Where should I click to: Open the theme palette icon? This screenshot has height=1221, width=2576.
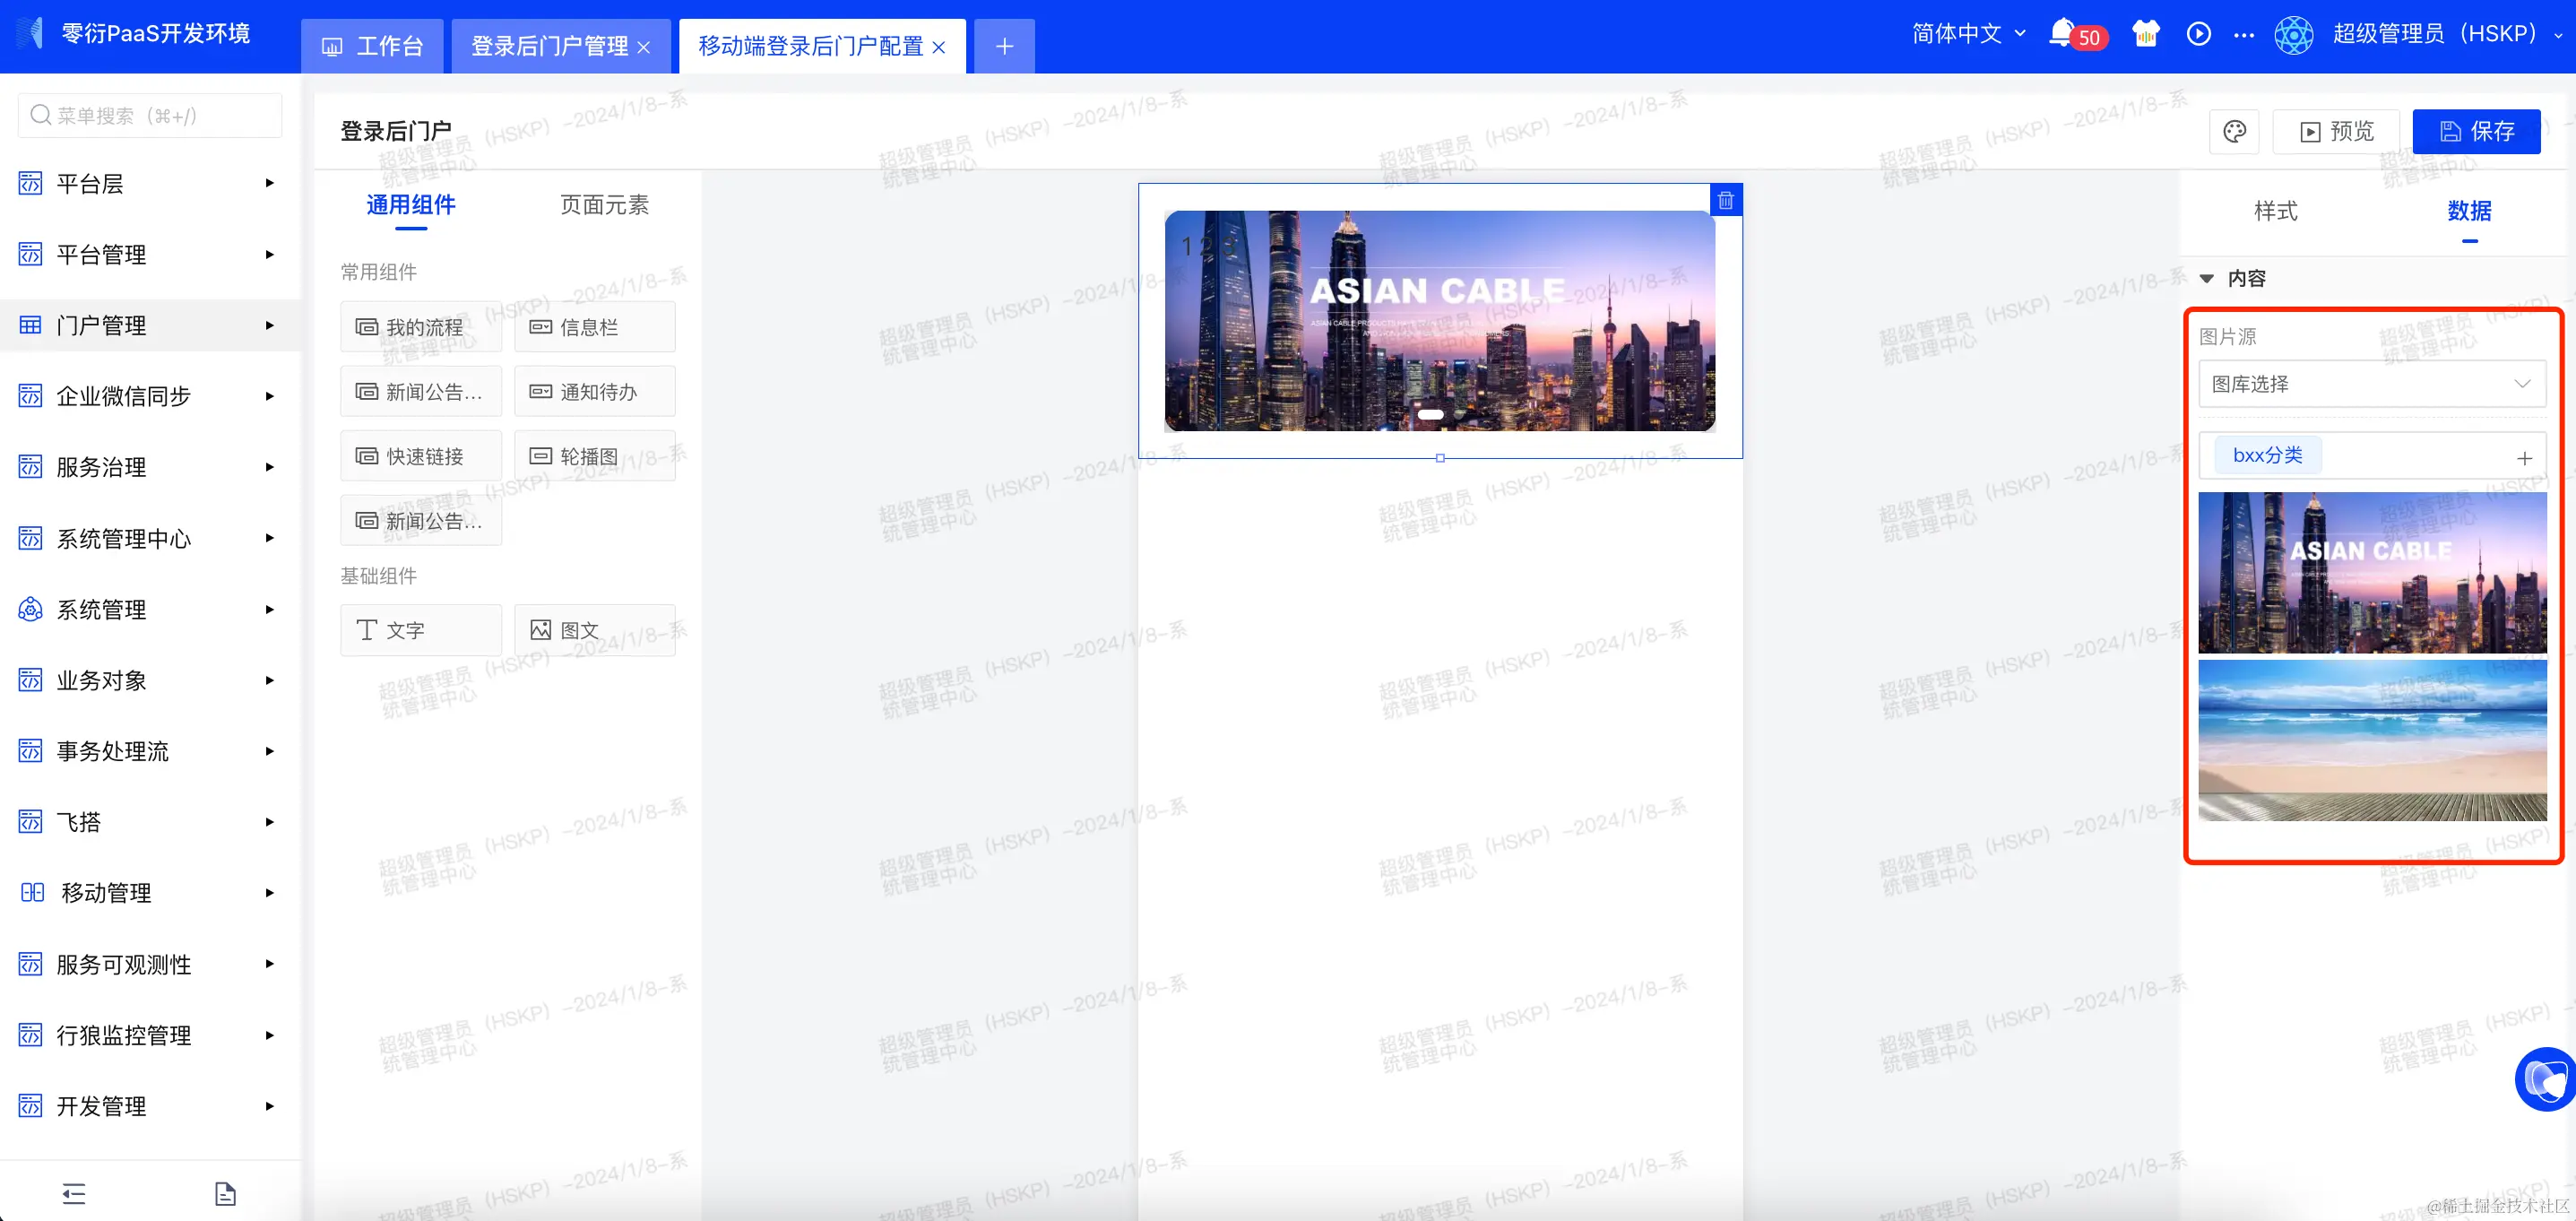click(2234, 131)
